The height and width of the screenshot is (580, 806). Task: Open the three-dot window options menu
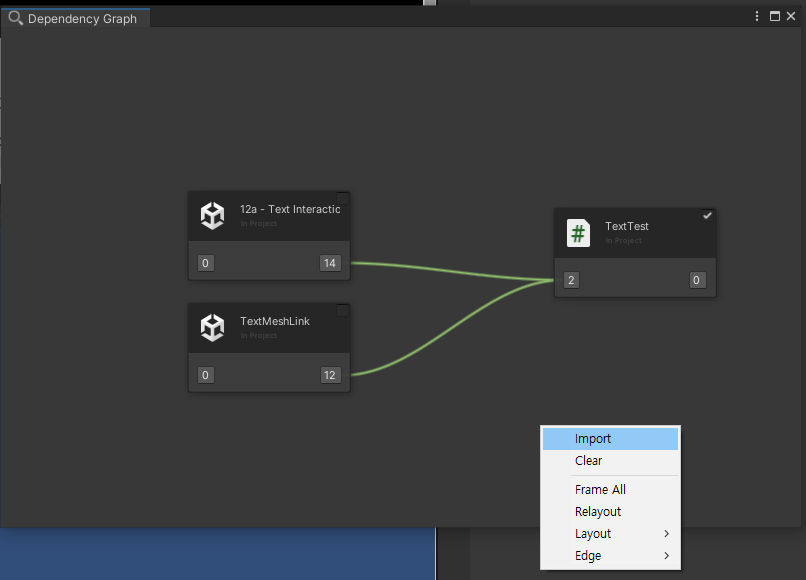point(757,16)
